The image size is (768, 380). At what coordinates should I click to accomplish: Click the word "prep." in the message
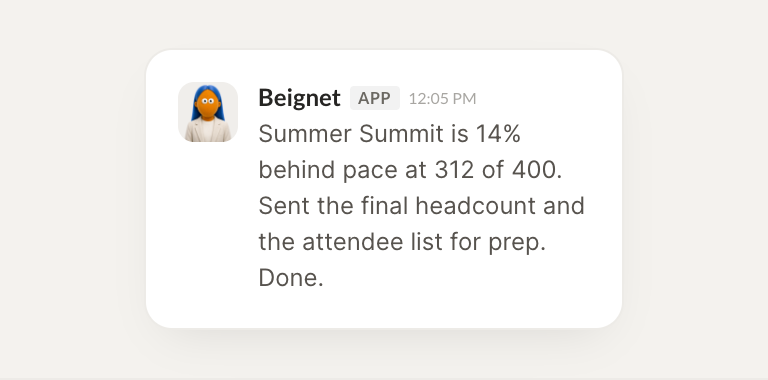coord(517,243)
